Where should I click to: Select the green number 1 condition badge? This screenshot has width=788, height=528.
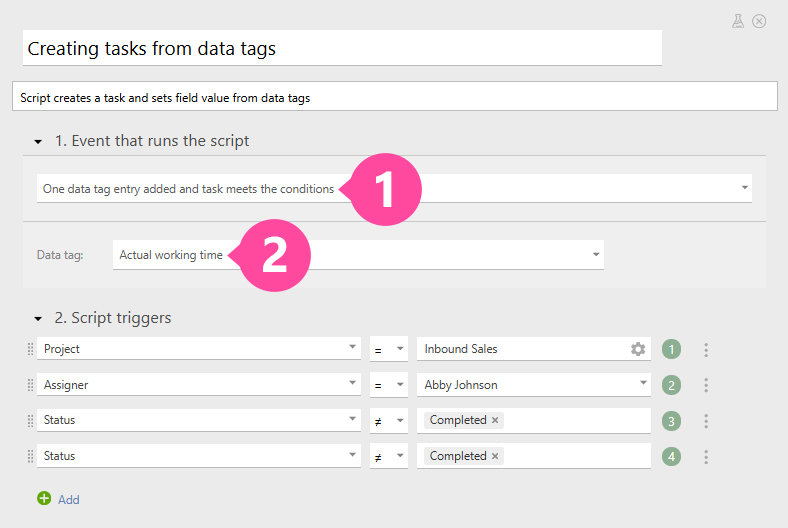pos(671,349)
